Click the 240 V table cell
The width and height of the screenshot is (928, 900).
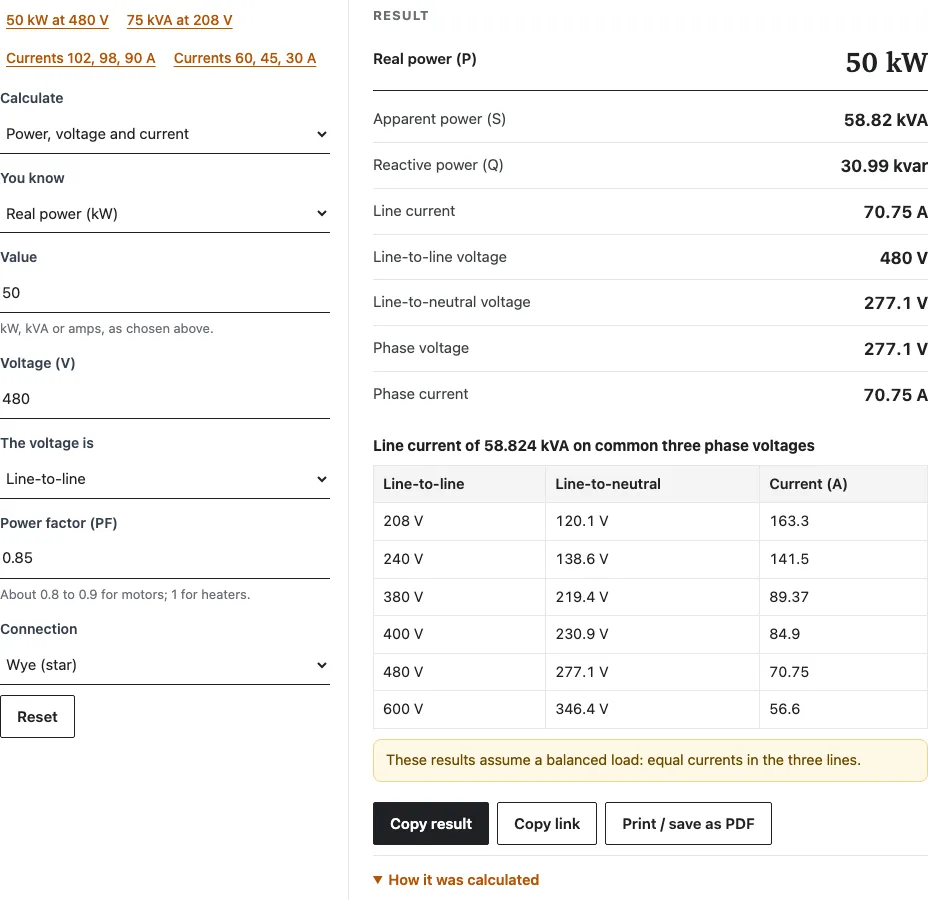coord(459,559)
